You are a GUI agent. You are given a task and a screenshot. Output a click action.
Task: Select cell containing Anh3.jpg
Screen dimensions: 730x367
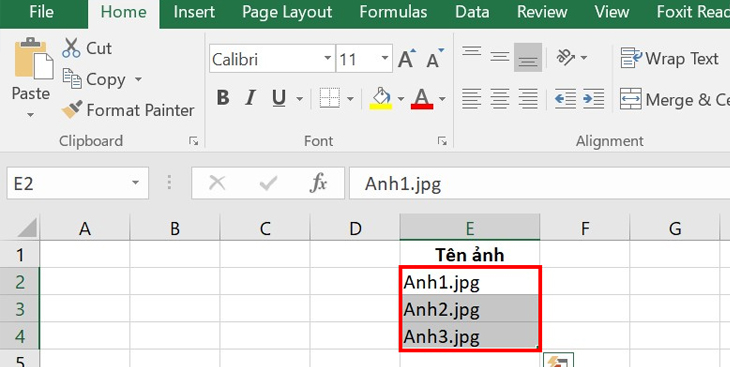470,335
